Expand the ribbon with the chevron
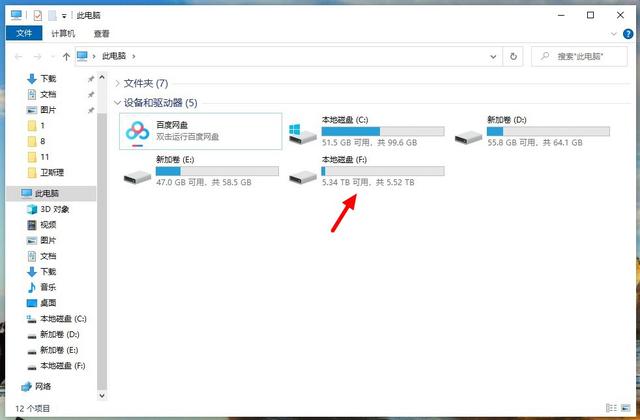The image size is (640, 420). 613,34
